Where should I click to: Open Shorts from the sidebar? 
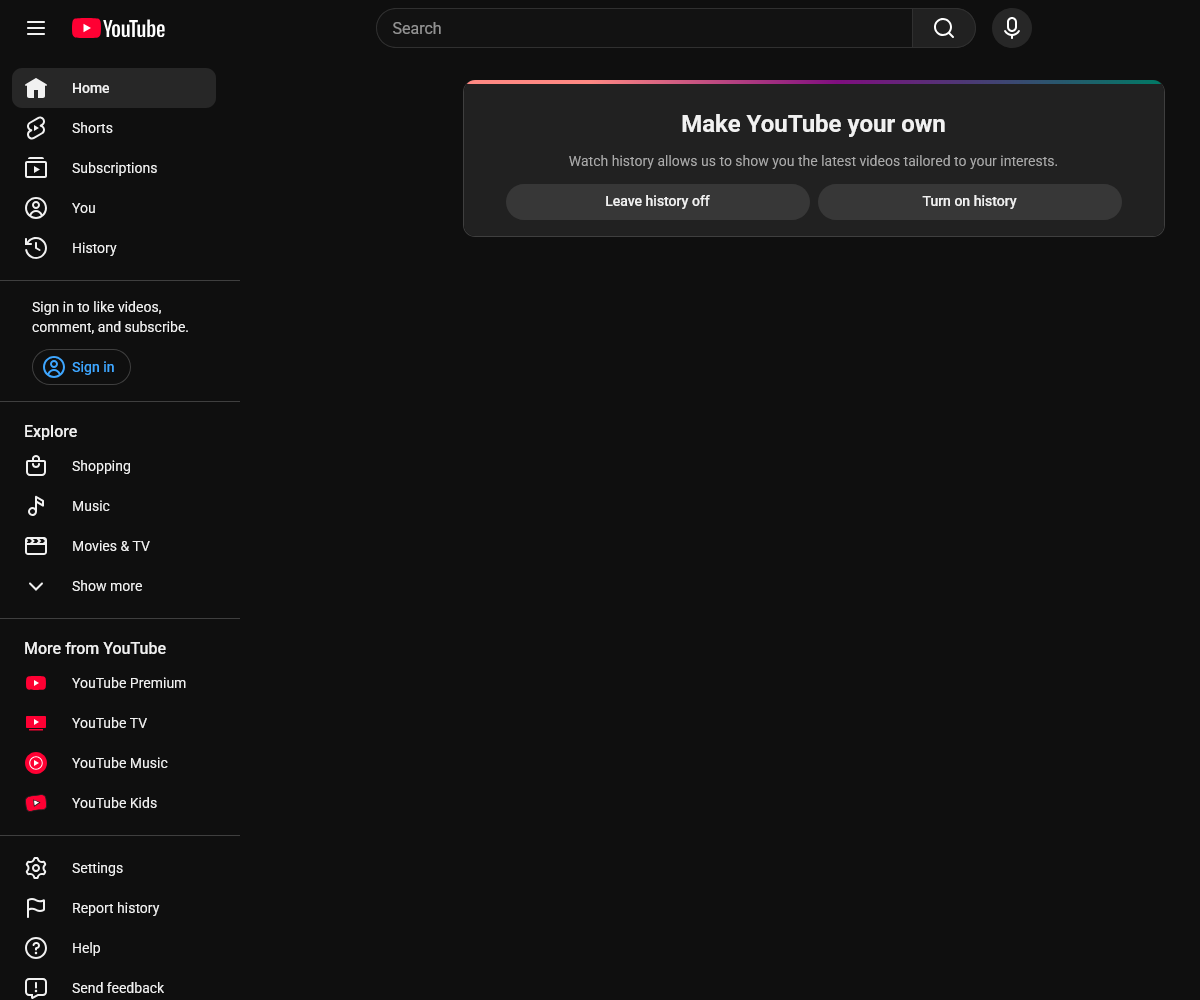click(x=92, y=128)
